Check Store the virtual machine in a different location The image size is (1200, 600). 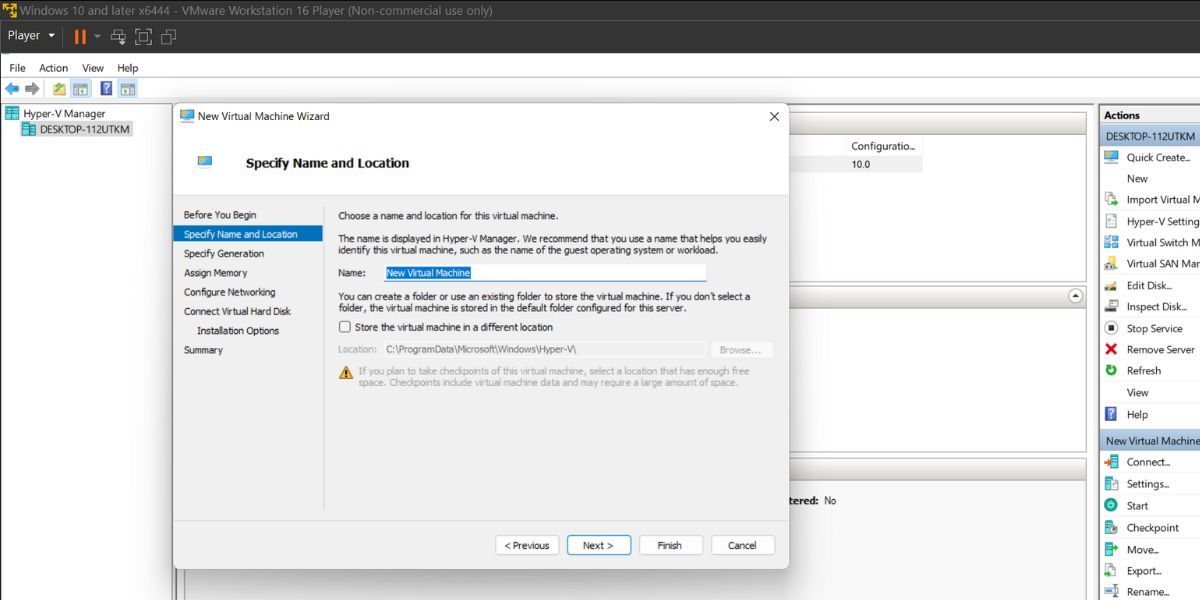pos(345,327)
